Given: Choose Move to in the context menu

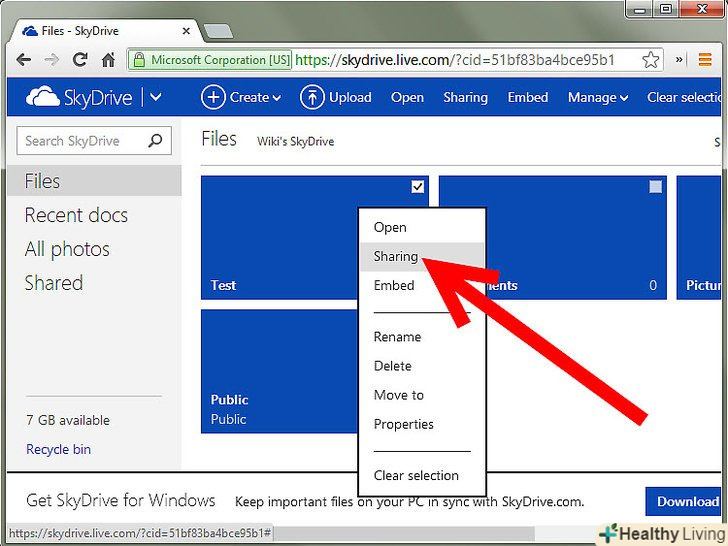Looking at the screenshot, I should 422,395.
